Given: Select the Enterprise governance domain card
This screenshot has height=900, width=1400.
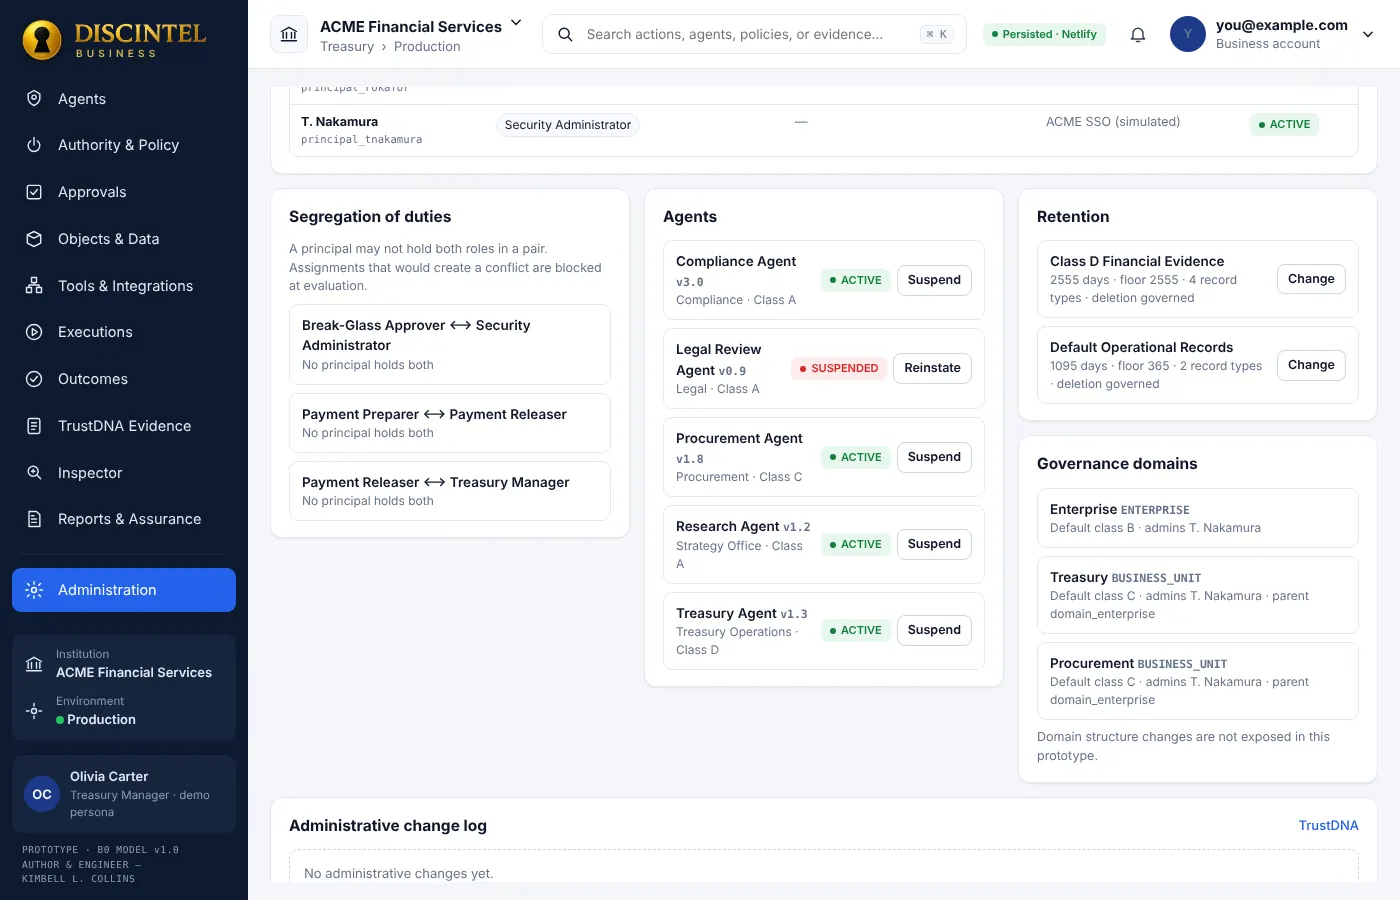Looking at the screenshot, I should (1197, 518).
